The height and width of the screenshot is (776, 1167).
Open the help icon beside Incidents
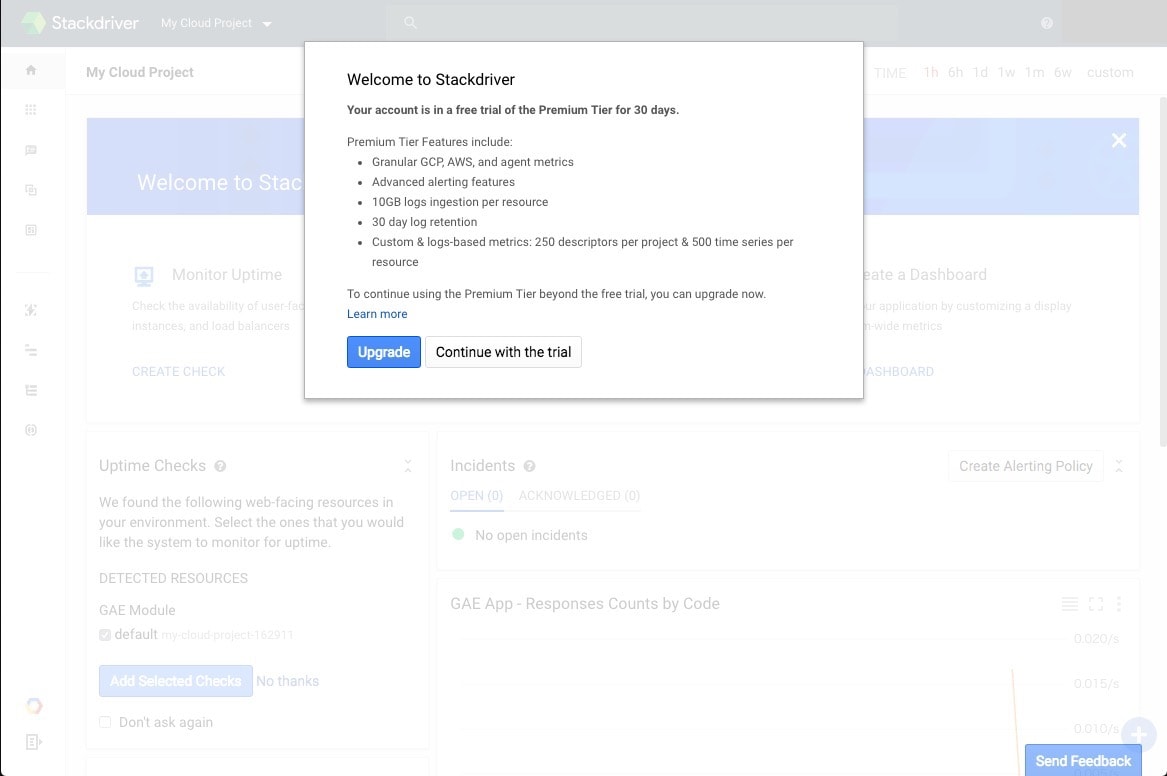tap(529, 466)
